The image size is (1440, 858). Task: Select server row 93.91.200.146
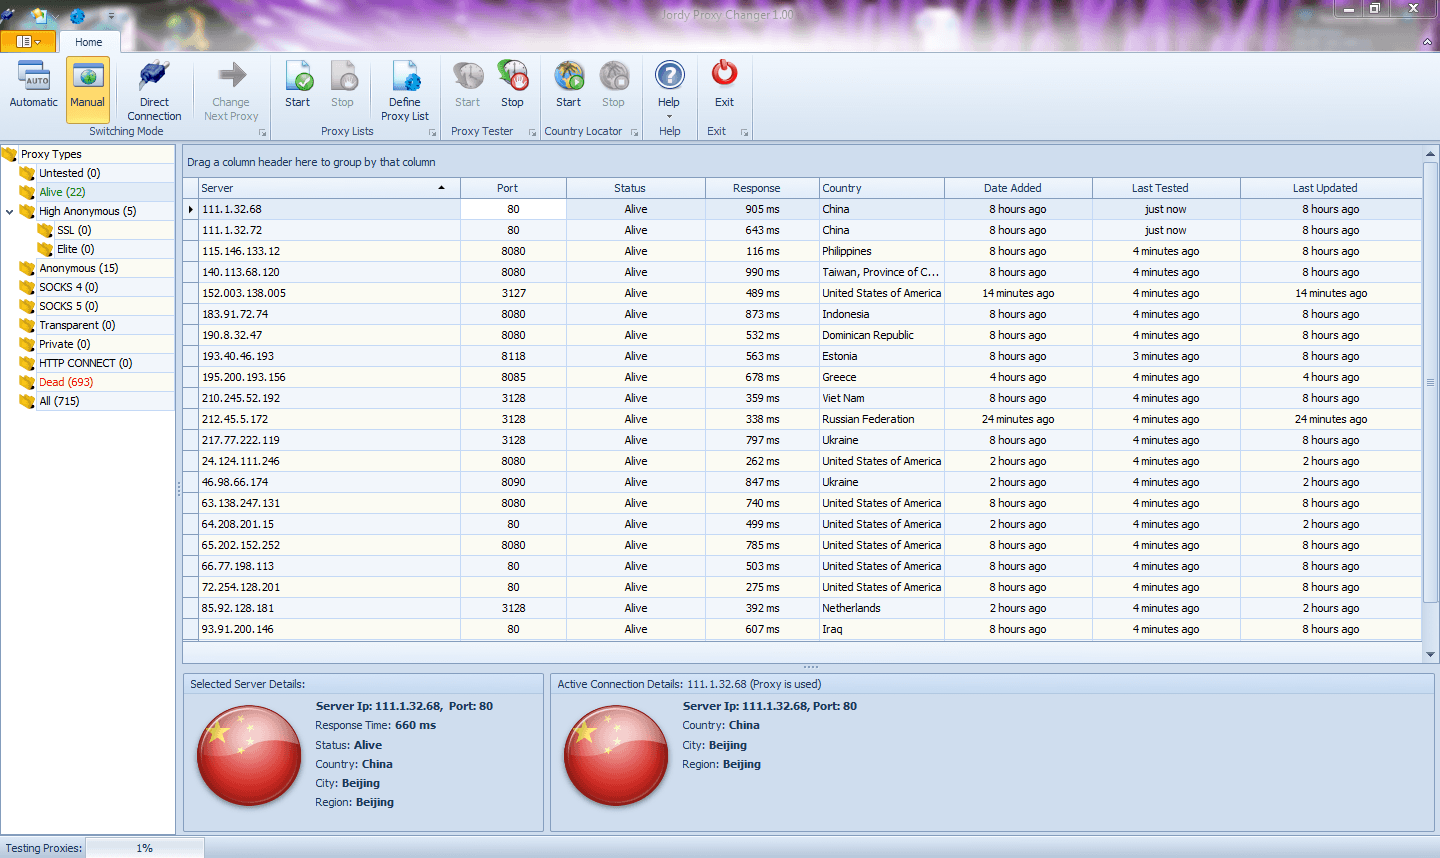pyautogui.click(x=802, y=629)
